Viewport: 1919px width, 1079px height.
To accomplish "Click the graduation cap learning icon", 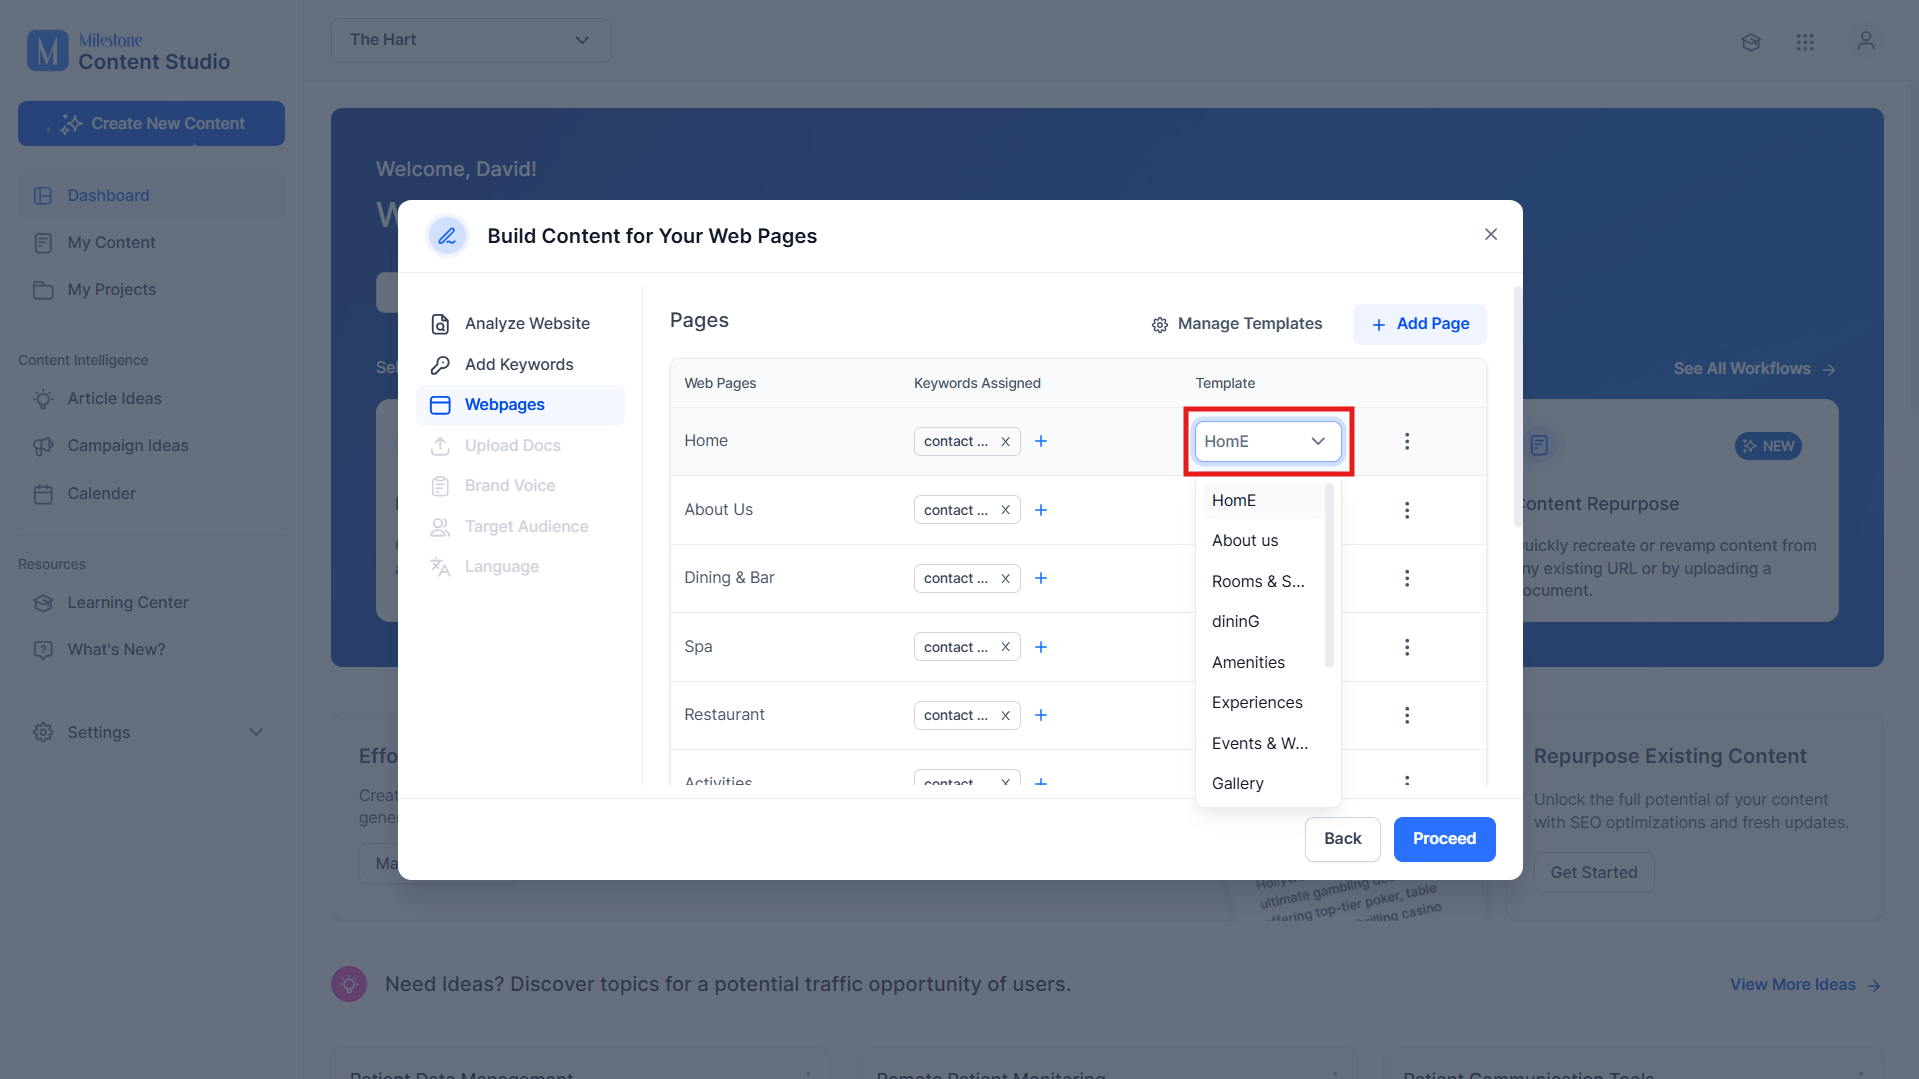I will 1750,42.
